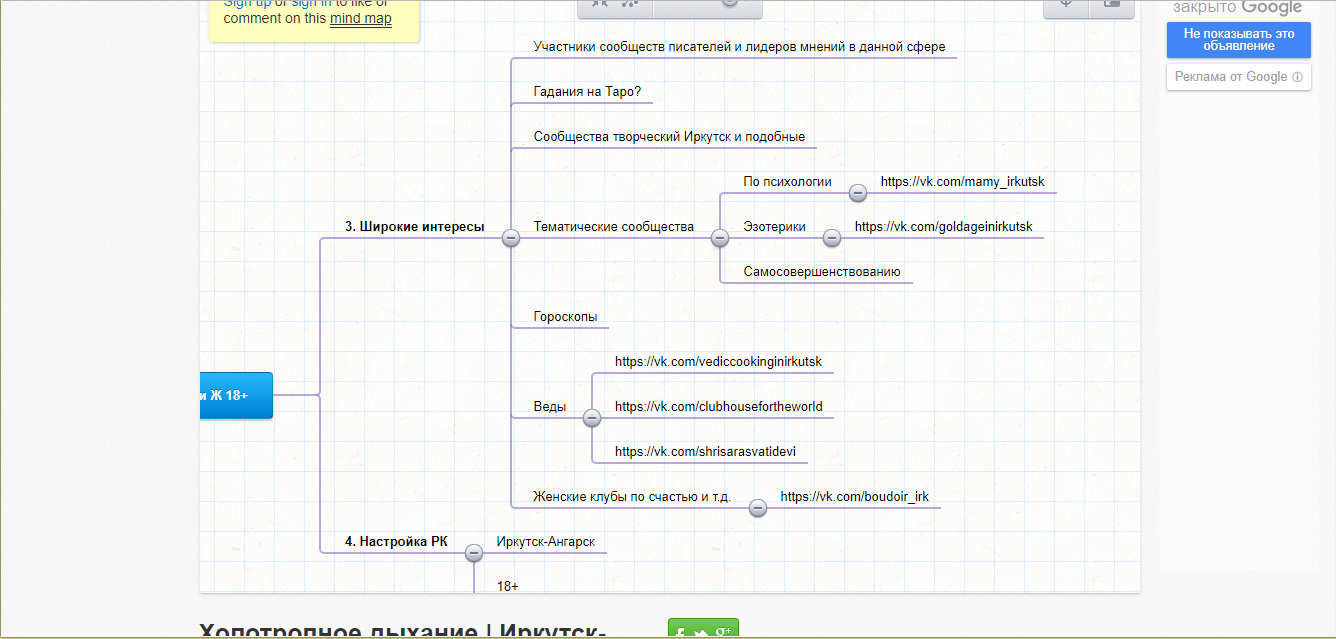Select the 'Гадания на Таро?' node

click(587, 92)
